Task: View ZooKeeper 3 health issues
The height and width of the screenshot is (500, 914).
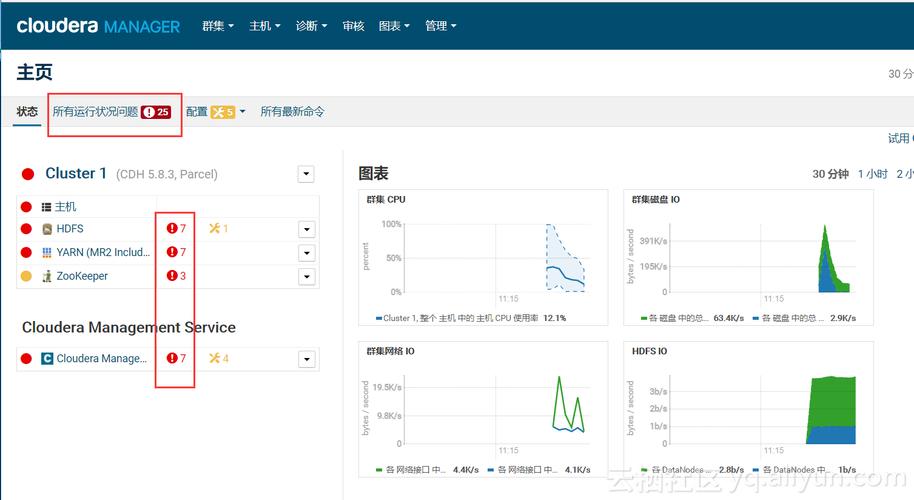Action: [176, 276]
